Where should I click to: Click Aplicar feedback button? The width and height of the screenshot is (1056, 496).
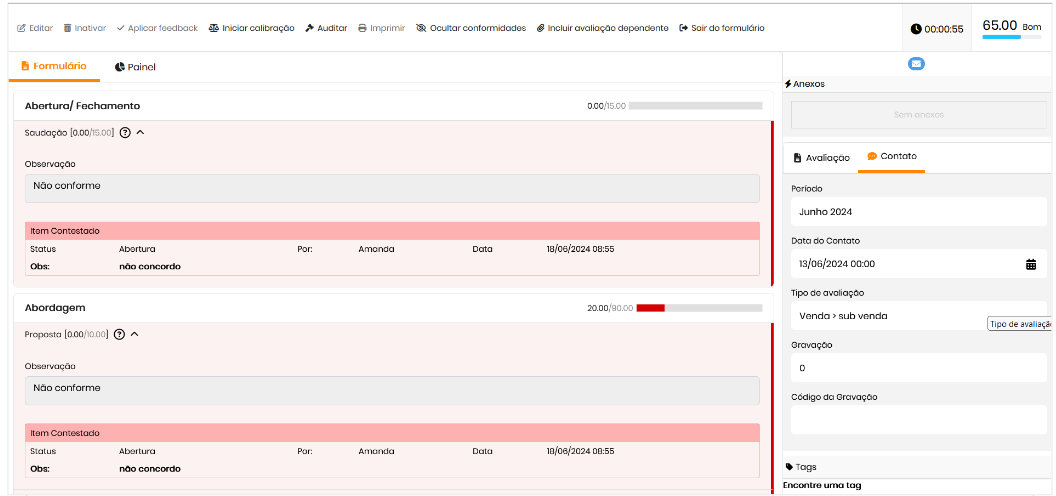tap(157, 28)
